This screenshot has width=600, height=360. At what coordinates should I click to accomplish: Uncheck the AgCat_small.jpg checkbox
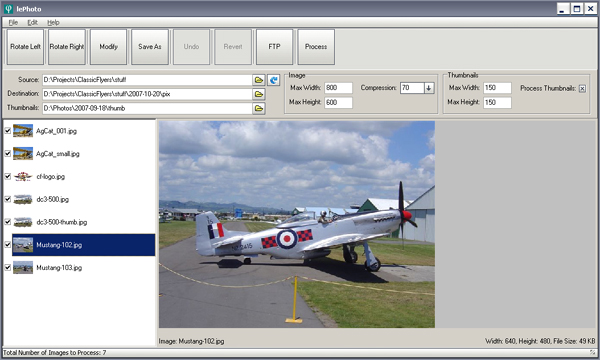(x=7, y=153)
